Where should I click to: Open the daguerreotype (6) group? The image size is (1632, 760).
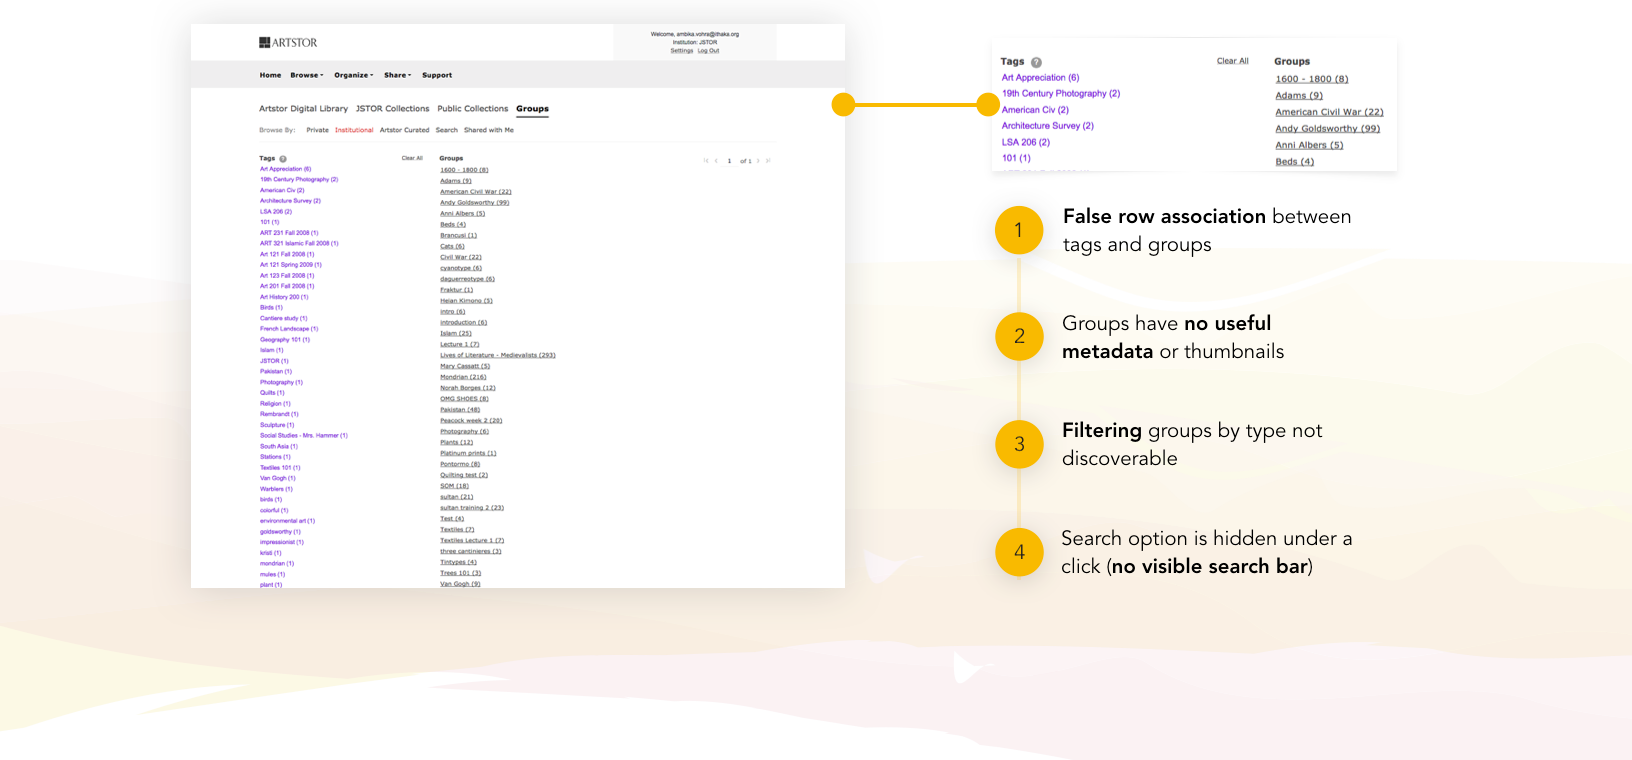pyautogui.click(x=467, y=279)
